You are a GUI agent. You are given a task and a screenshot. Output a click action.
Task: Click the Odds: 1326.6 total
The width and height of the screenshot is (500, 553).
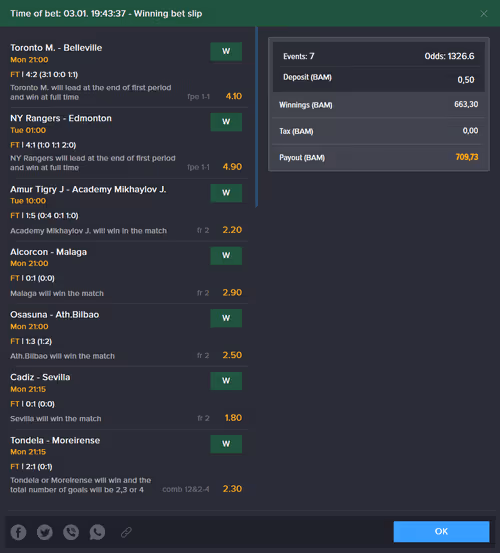[x=449, y=56]
